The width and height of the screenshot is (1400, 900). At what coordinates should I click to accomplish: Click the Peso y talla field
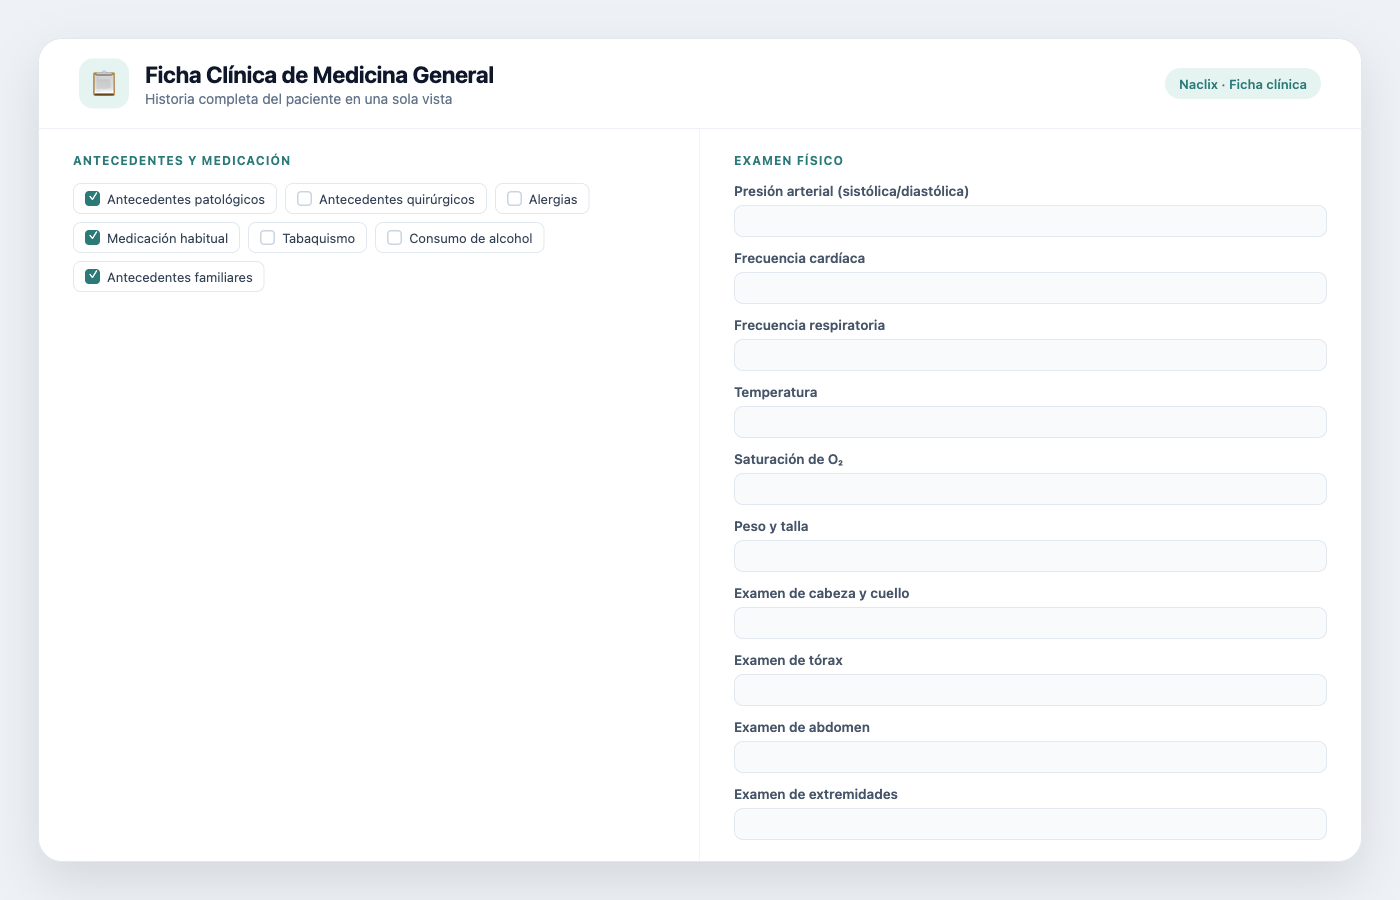click(1030, 556)
